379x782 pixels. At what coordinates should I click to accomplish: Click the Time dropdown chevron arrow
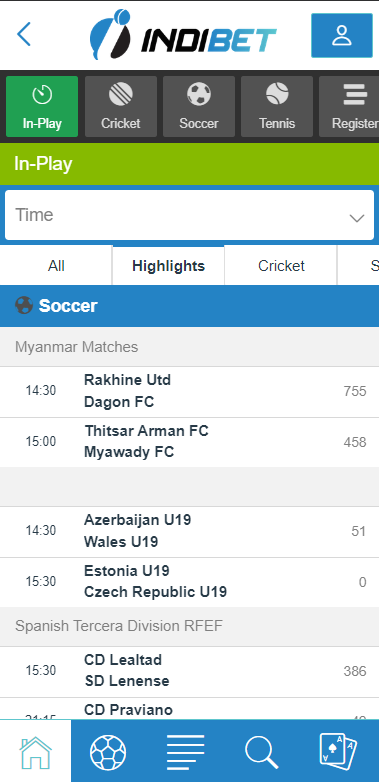pos(357,218)
